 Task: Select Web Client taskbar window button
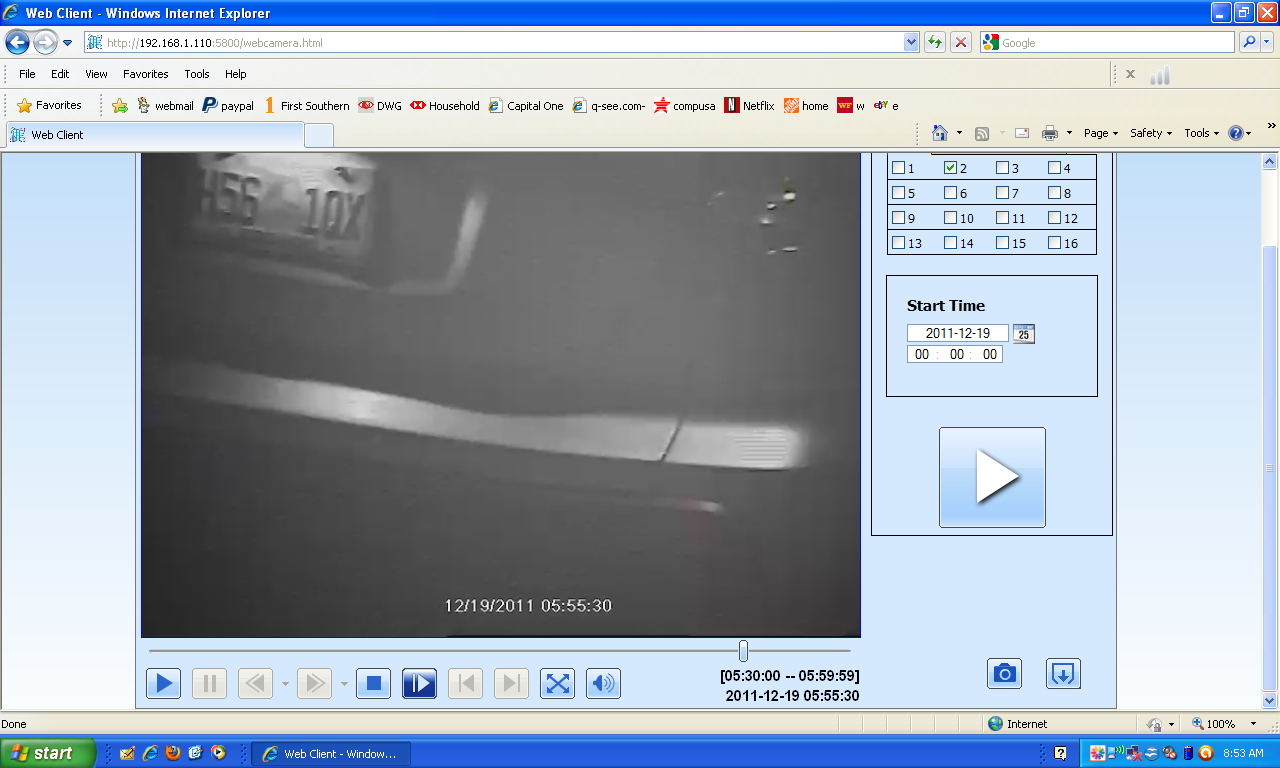[330, 754]
